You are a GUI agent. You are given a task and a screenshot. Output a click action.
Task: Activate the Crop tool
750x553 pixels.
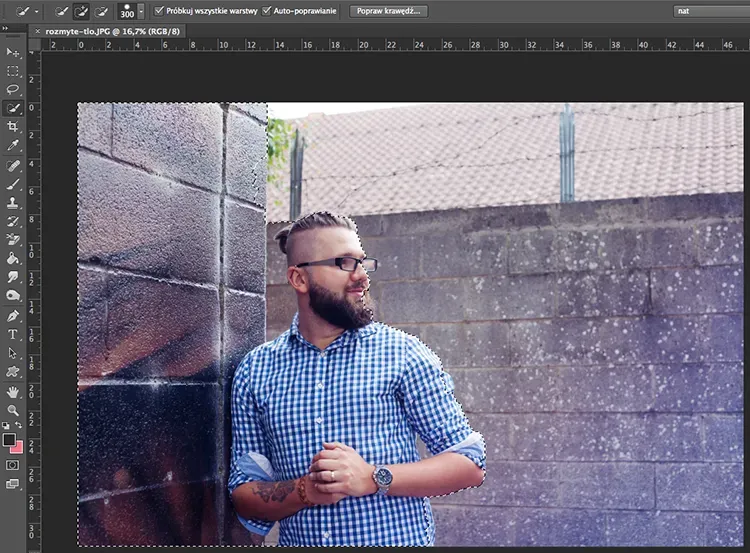pos(13,127)
